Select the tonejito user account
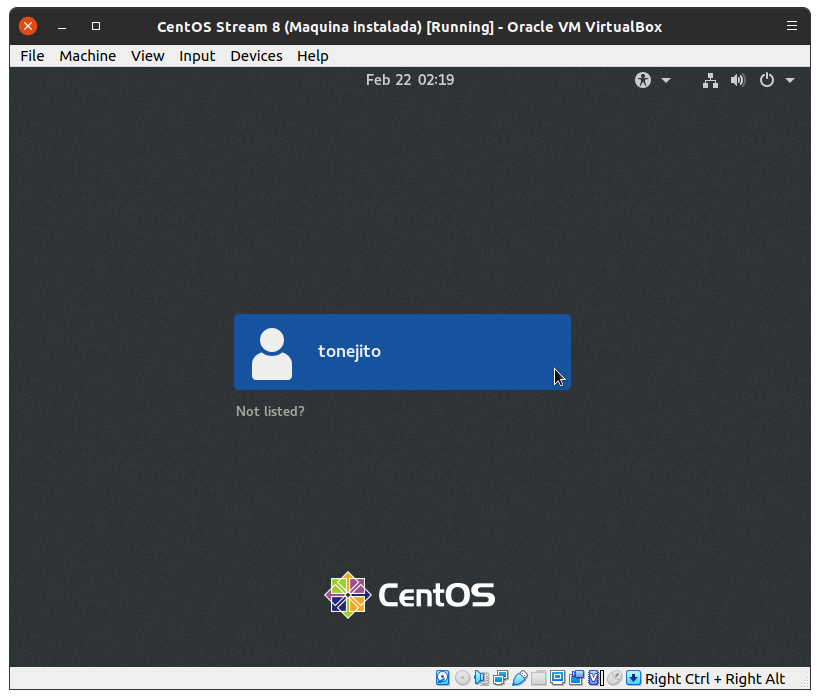Image resolution: width=820 pixels, height=699 pixels. click(402, 352)
